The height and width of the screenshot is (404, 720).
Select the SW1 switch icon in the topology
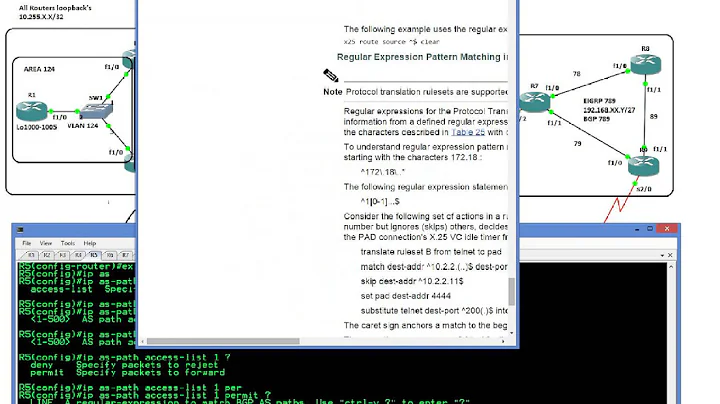[96, 110]
